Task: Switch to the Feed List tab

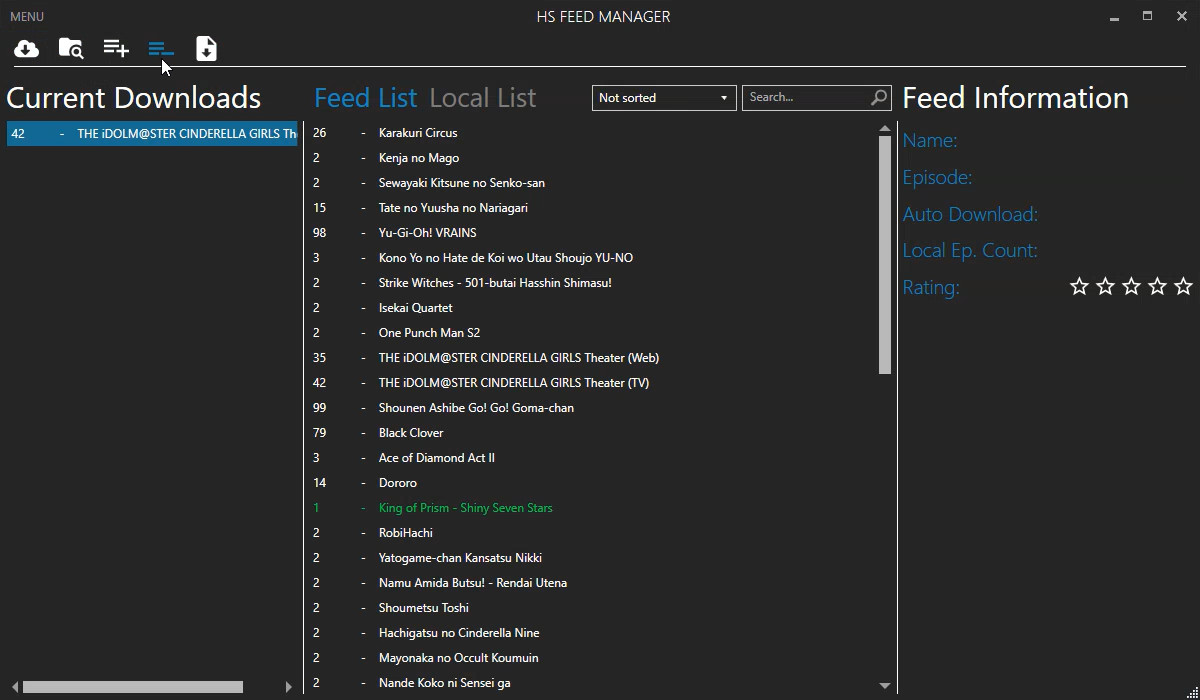Action: click(365, 98)
